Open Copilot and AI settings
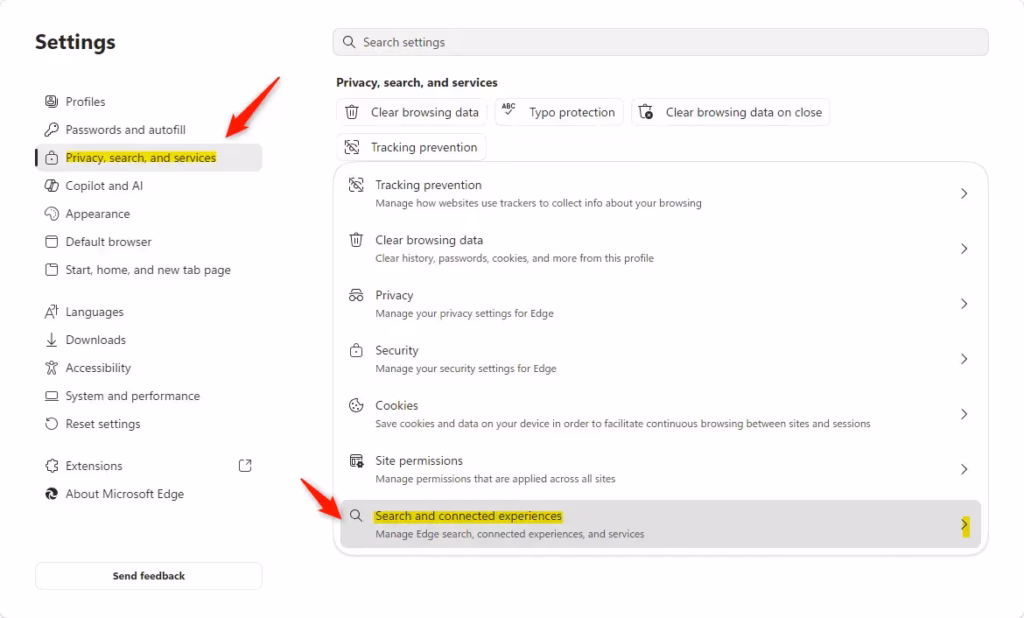The height and width of the screenshot is (618, 1024). coord(149,186)
